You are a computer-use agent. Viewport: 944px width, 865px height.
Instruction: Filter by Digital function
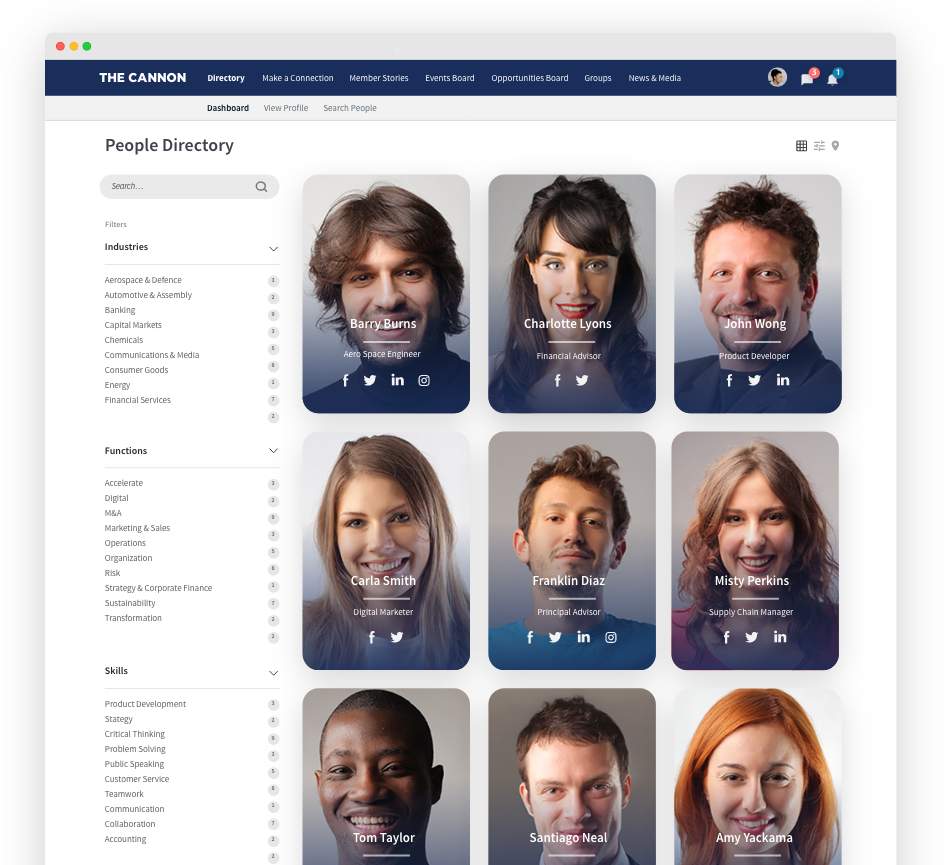click(x=116, y=498)
